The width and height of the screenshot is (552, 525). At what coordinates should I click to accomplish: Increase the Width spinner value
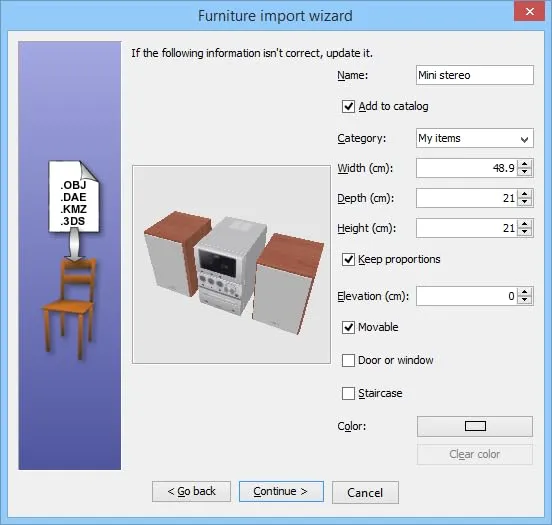point(525,164)
